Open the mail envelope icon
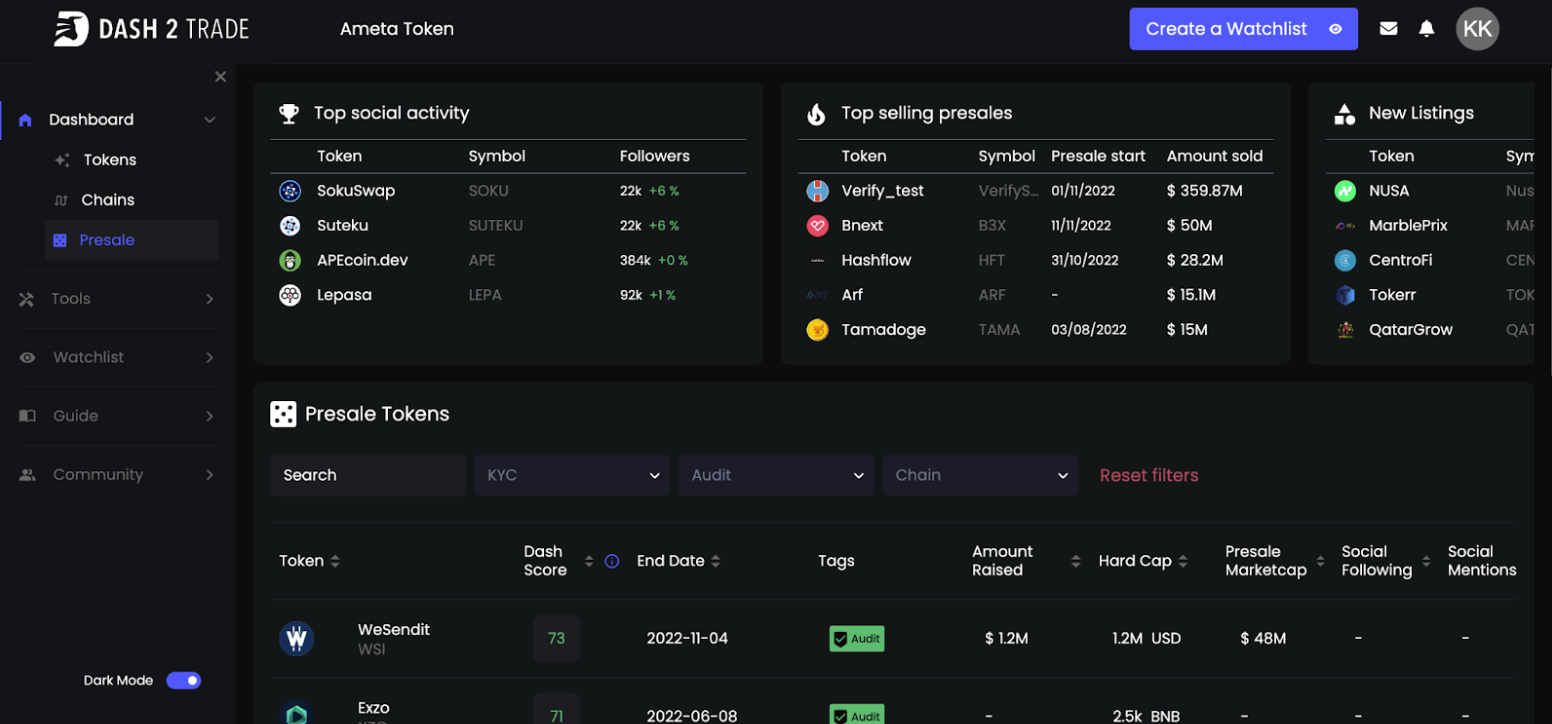Screen dimensions: 1552x724 point(1388,29)
